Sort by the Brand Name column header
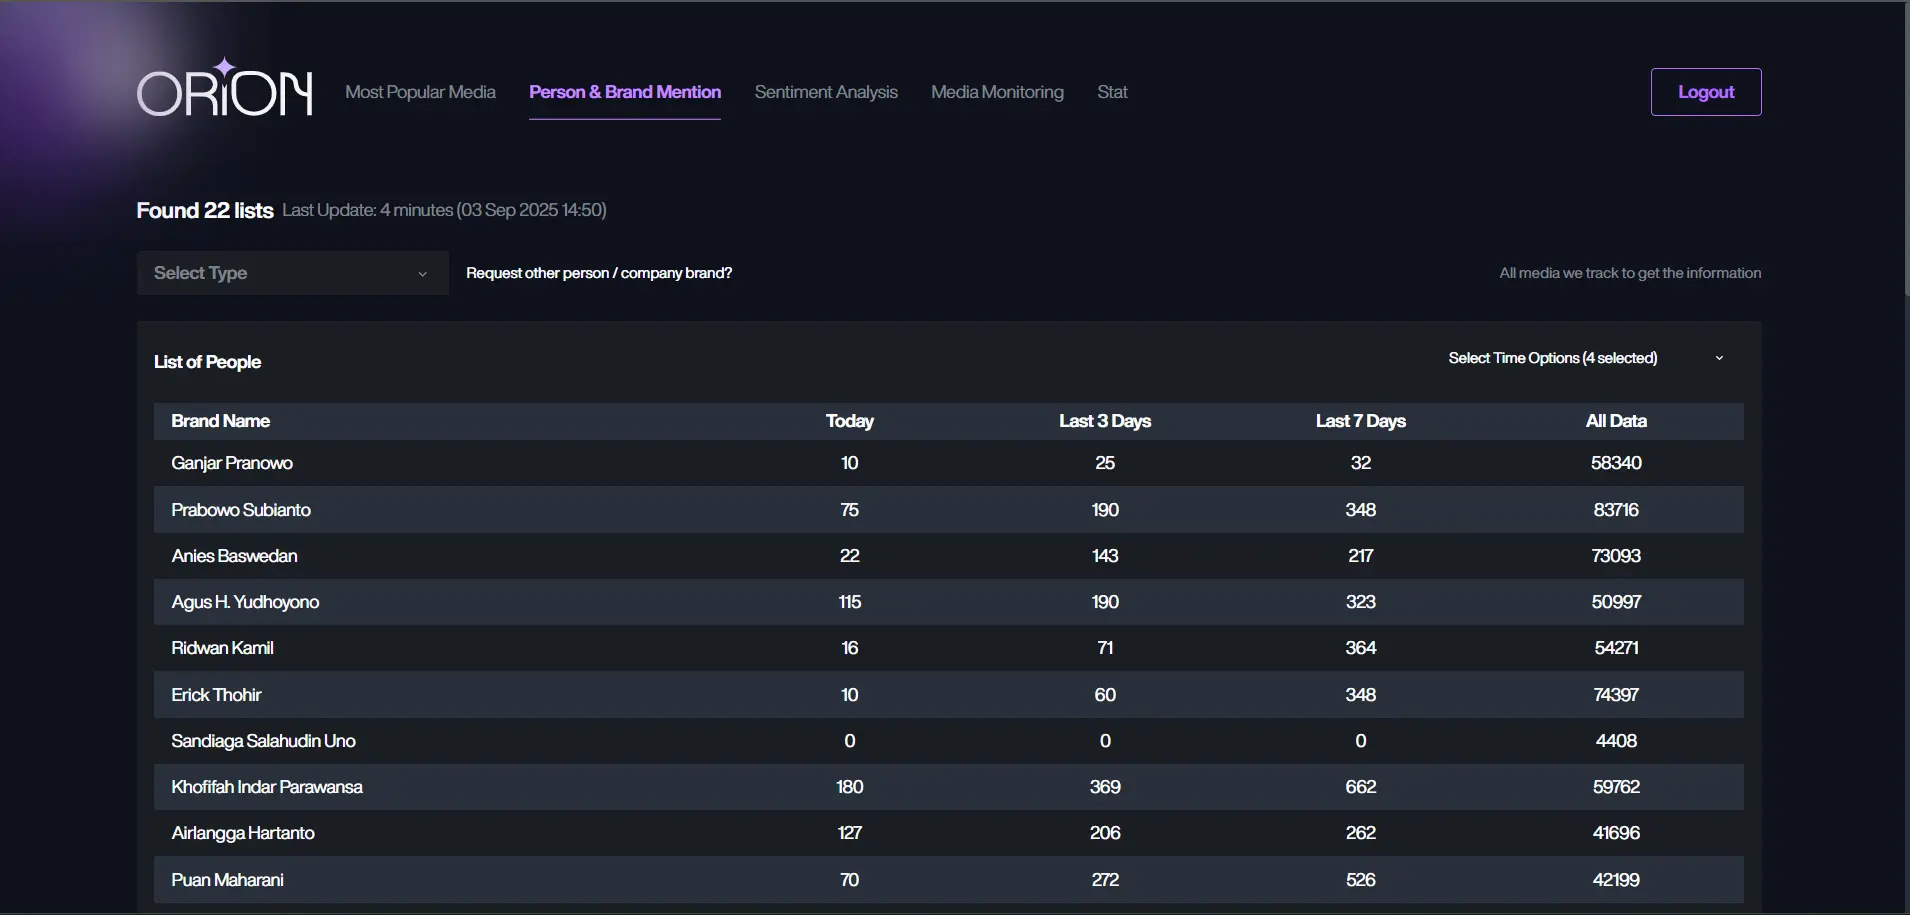The image size is (1910, 915). [220, 421]
